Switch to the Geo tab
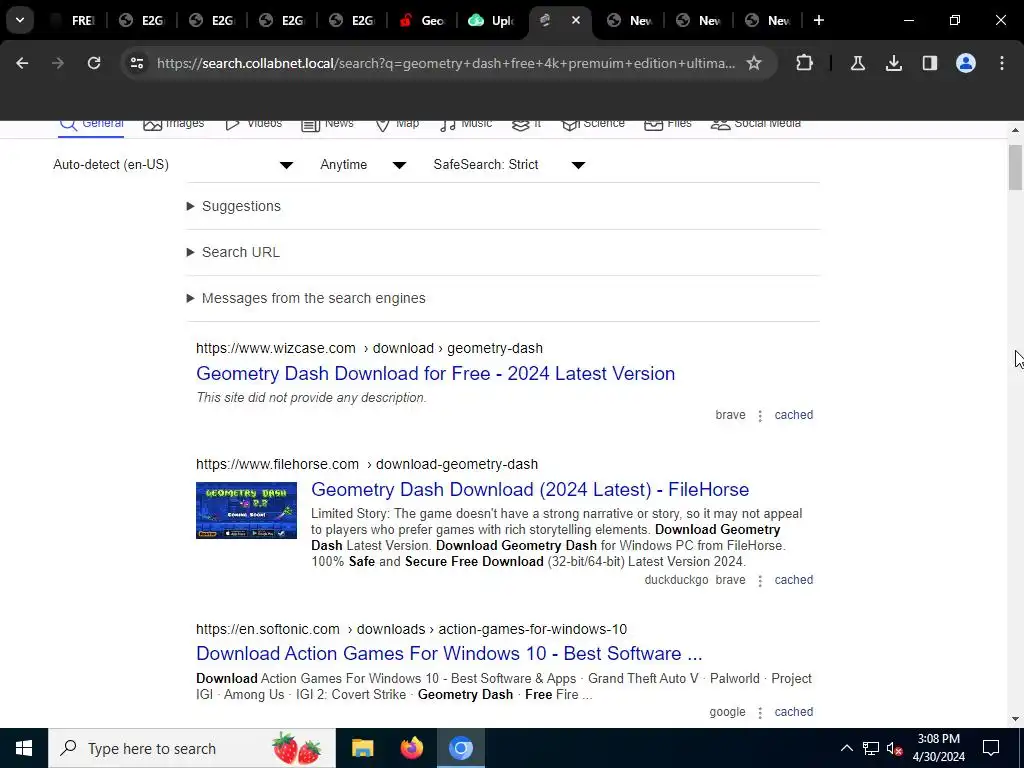 423,20
